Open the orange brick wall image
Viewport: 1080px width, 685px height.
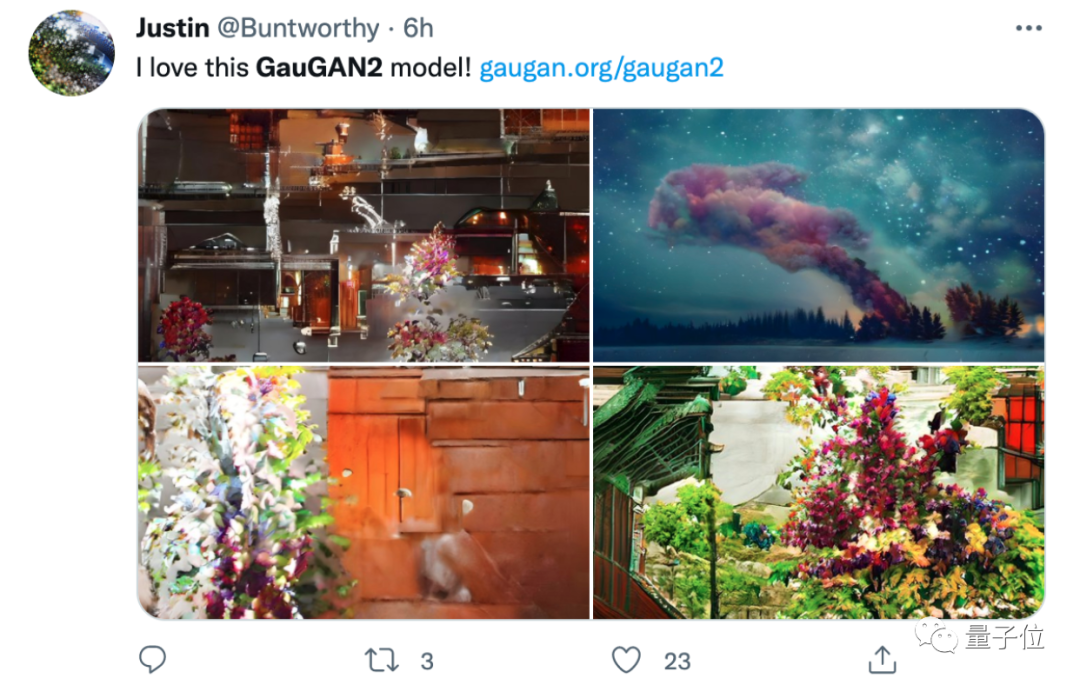click(x=364, y=492)
